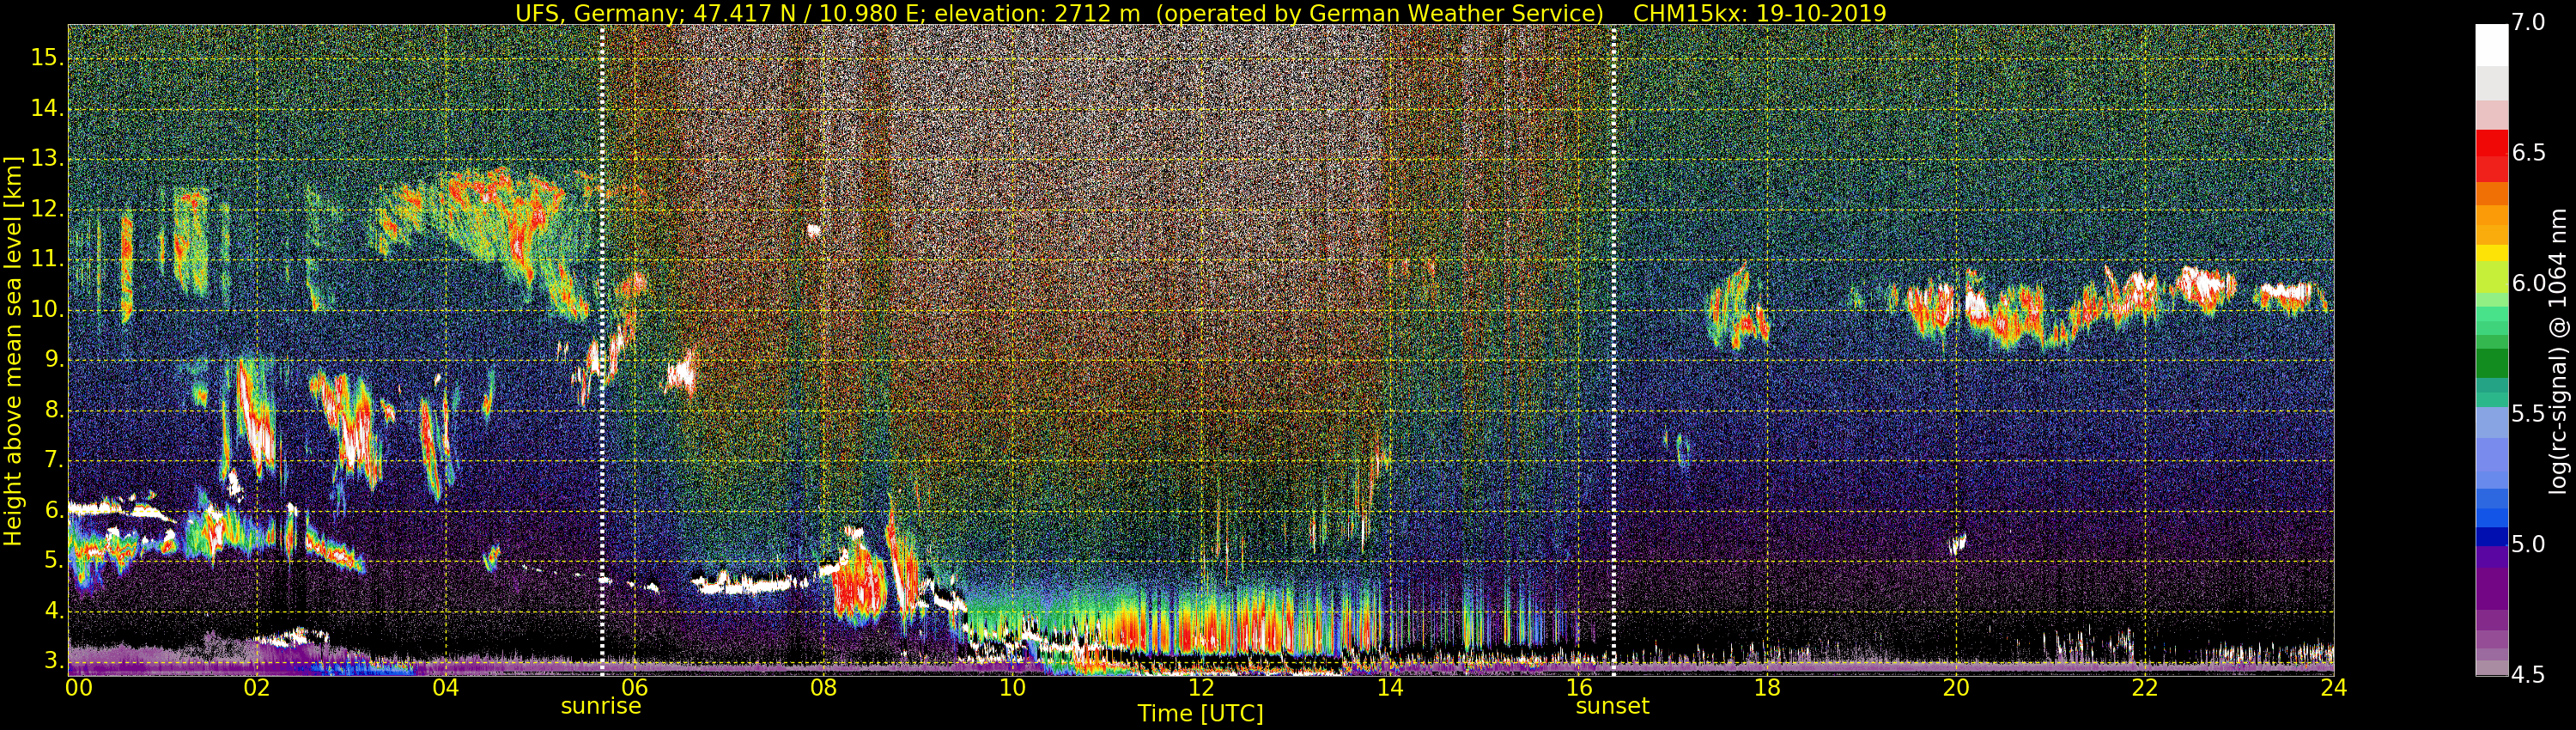Click the '3.' height tick label
The width and height of the screenshot is (2576, 730).
54,661
